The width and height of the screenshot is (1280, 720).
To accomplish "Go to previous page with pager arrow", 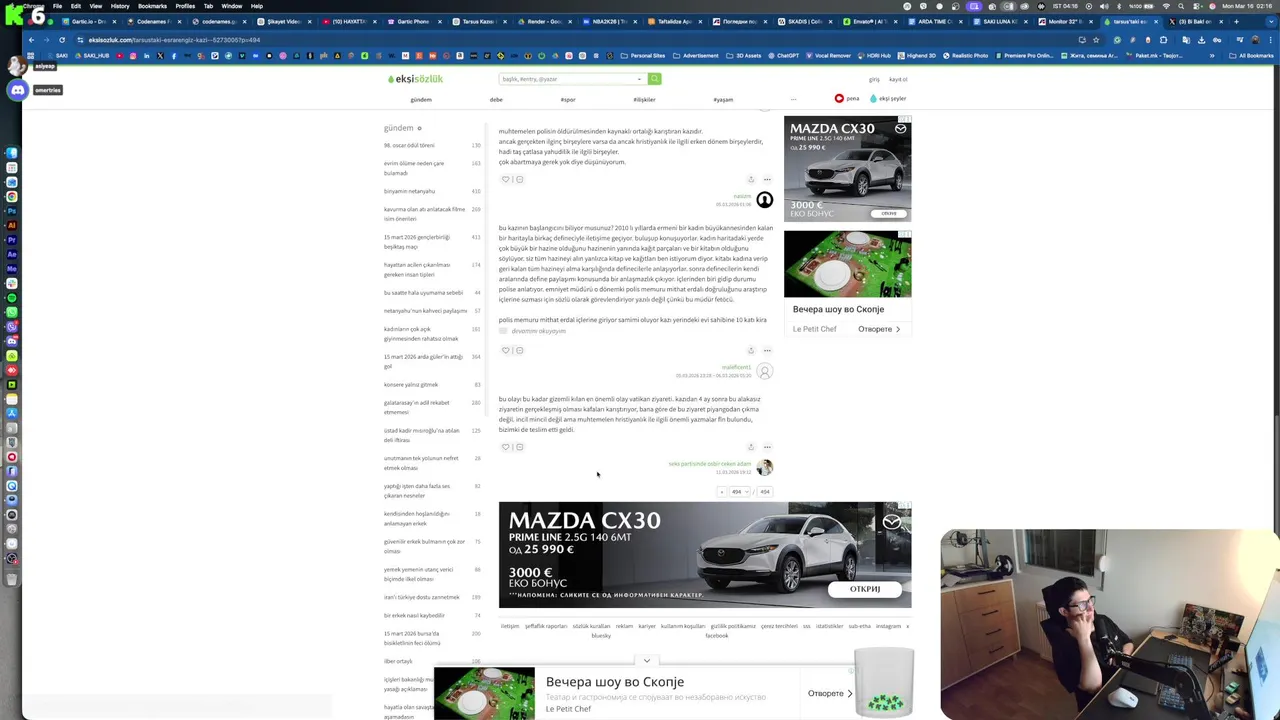I will click(721, 492).
